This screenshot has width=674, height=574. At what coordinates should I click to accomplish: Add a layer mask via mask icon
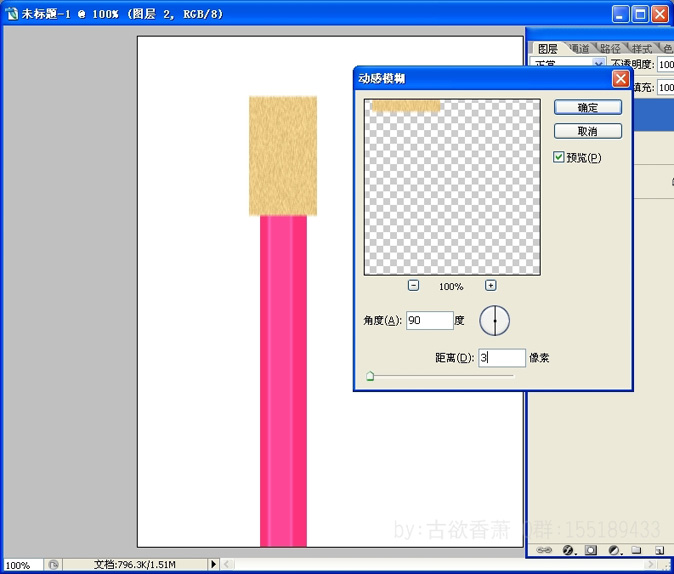coord(591,550)
